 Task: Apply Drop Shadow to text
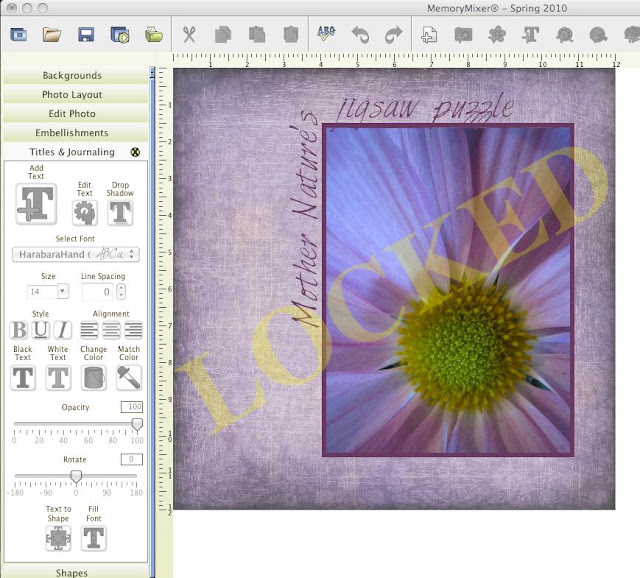tap(120, 213)
